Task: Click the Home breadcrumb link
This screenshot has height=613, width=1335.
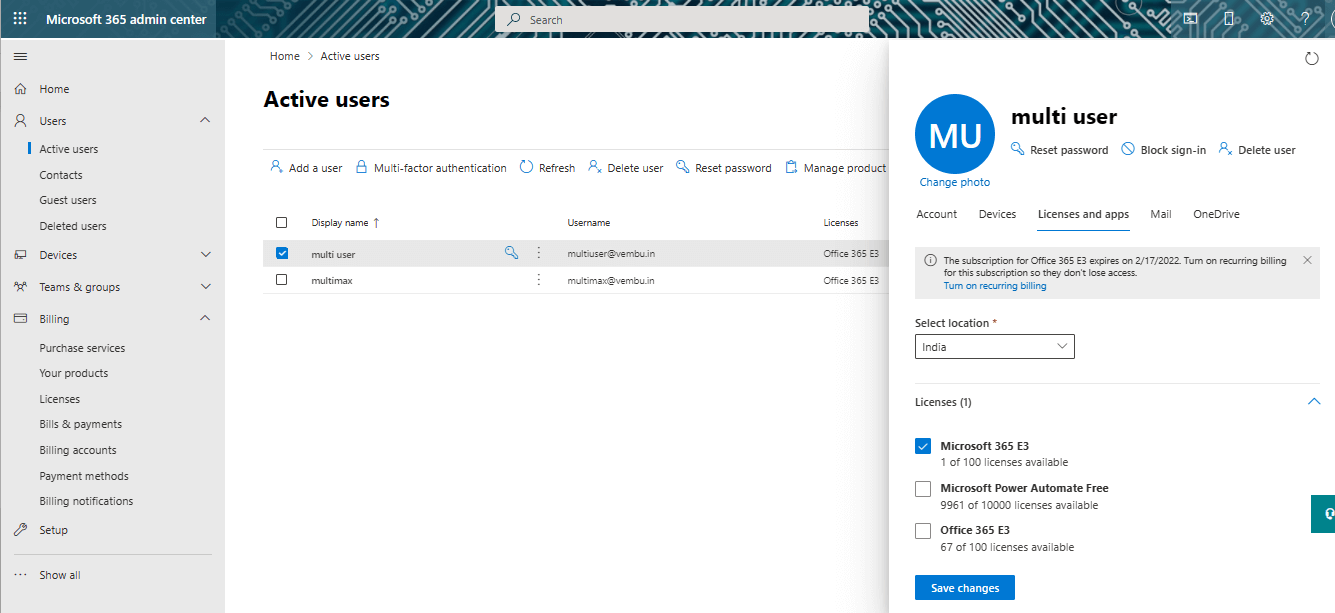Action: coord(285,56)
